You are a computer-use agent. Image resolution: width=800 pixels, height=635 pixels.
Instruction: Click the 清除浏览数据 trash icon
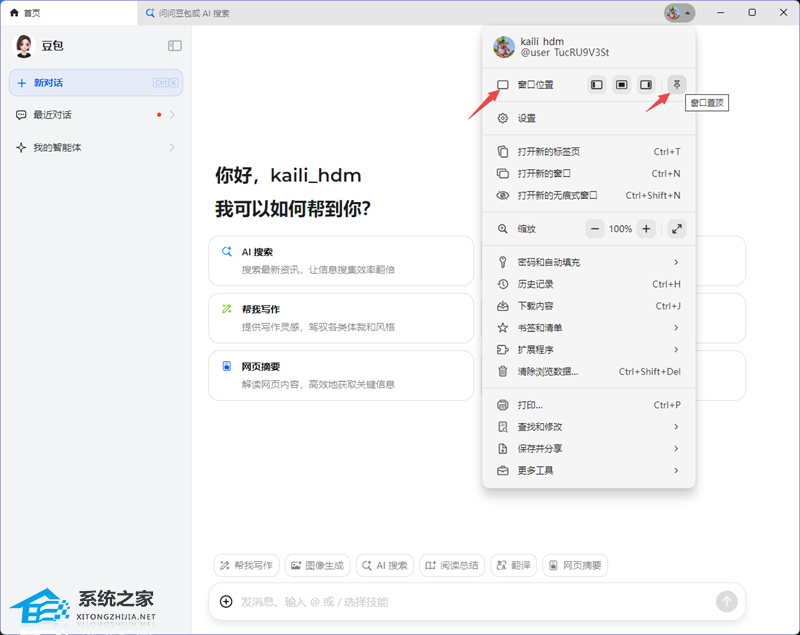click(503, 371)
